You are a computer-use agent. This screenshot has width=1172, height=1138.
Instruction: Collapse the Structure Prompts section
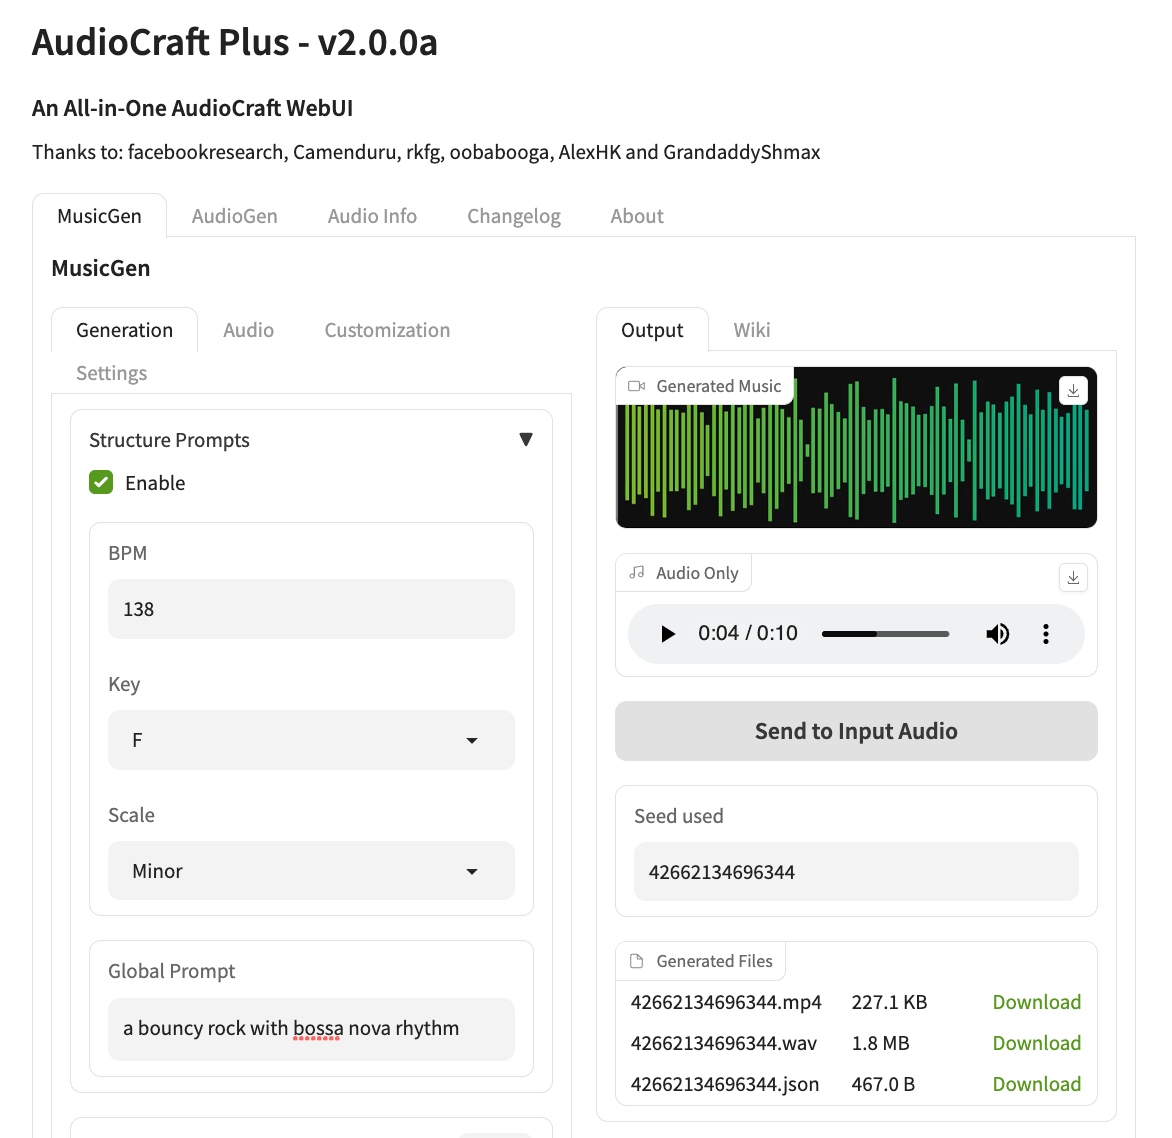point(526,439)
